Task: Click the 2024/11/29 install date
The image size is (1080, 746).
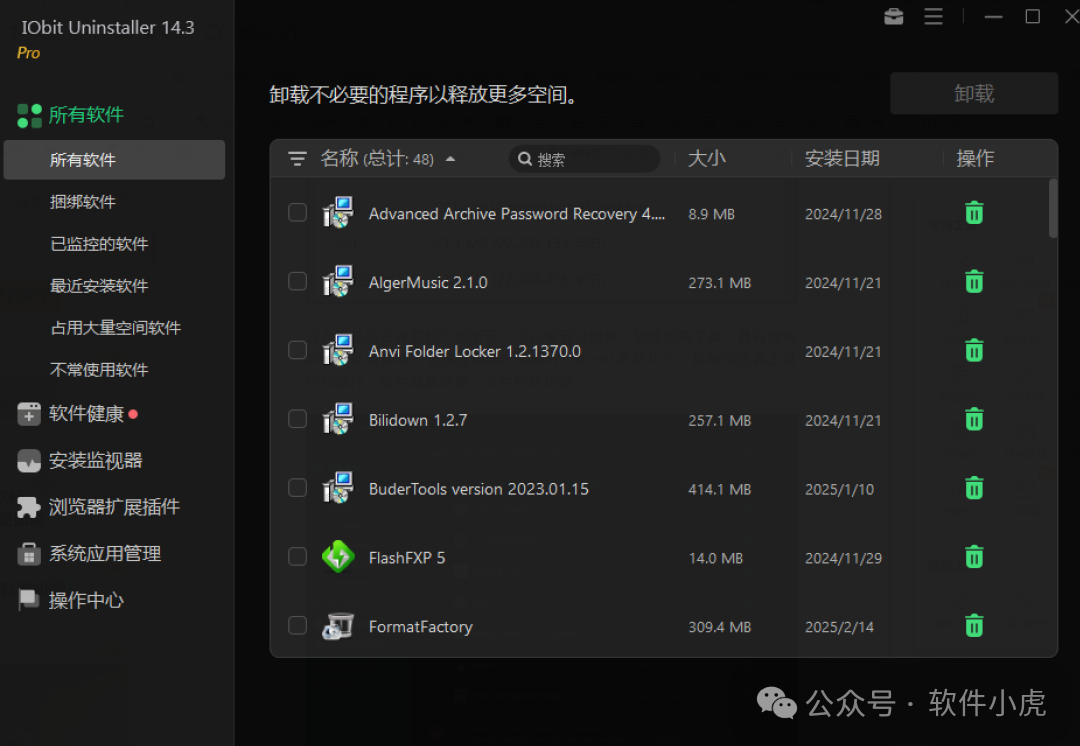Action: (x=843, y=559)
